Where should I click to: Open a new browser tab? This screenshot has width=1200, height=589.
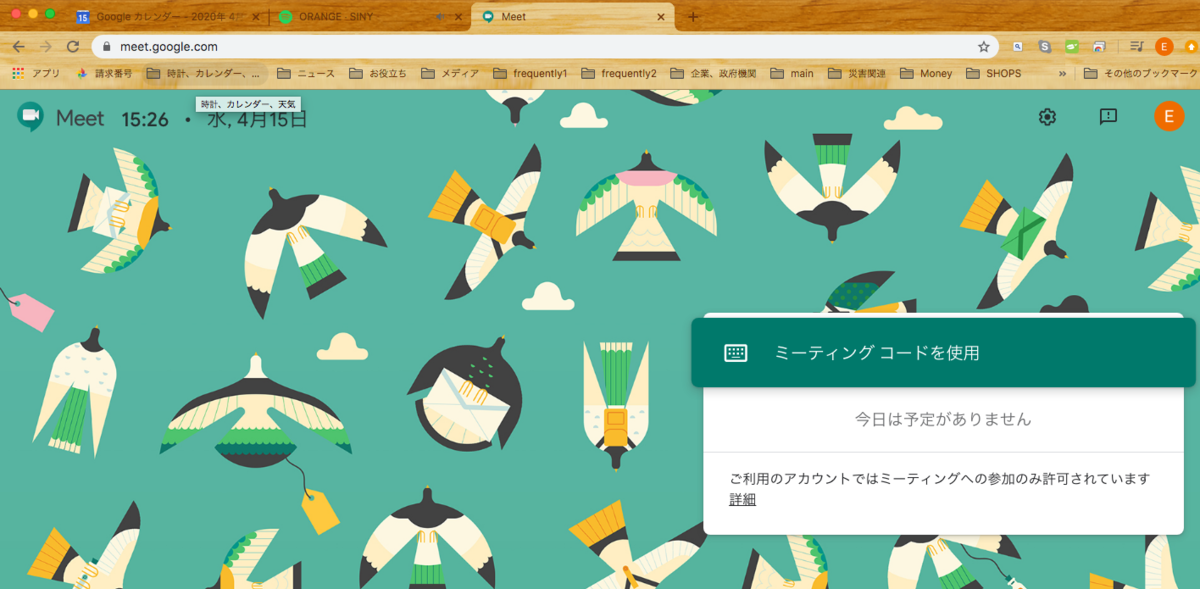(693, 17)
